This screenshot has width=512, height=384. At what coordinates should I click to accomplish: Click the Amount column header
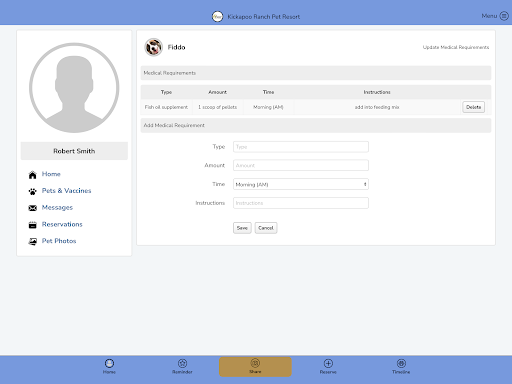tap(217, 92)
